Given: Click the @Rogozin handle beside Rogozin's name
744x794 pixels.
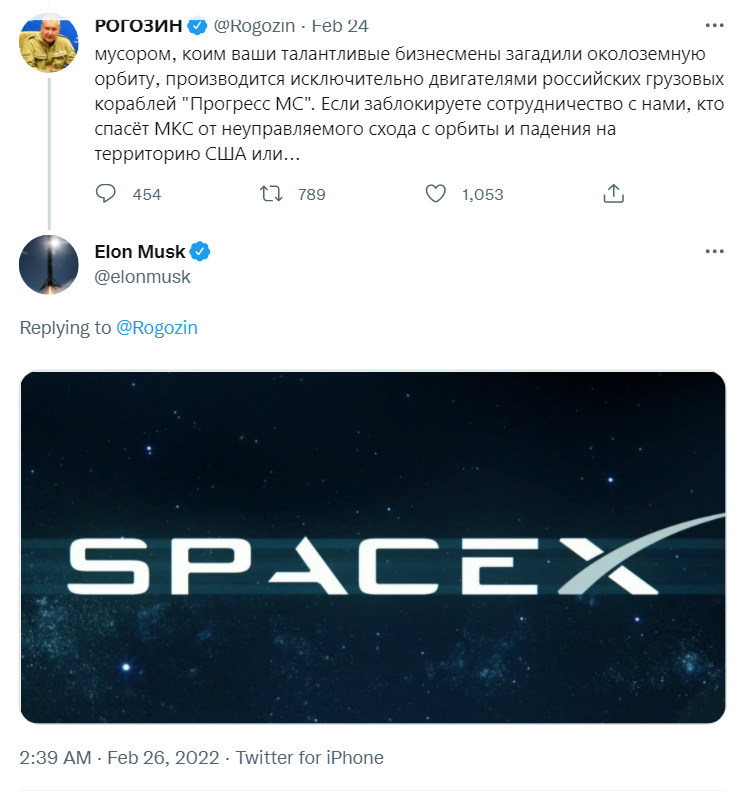Looking at the screenshot, I should 254,25.
